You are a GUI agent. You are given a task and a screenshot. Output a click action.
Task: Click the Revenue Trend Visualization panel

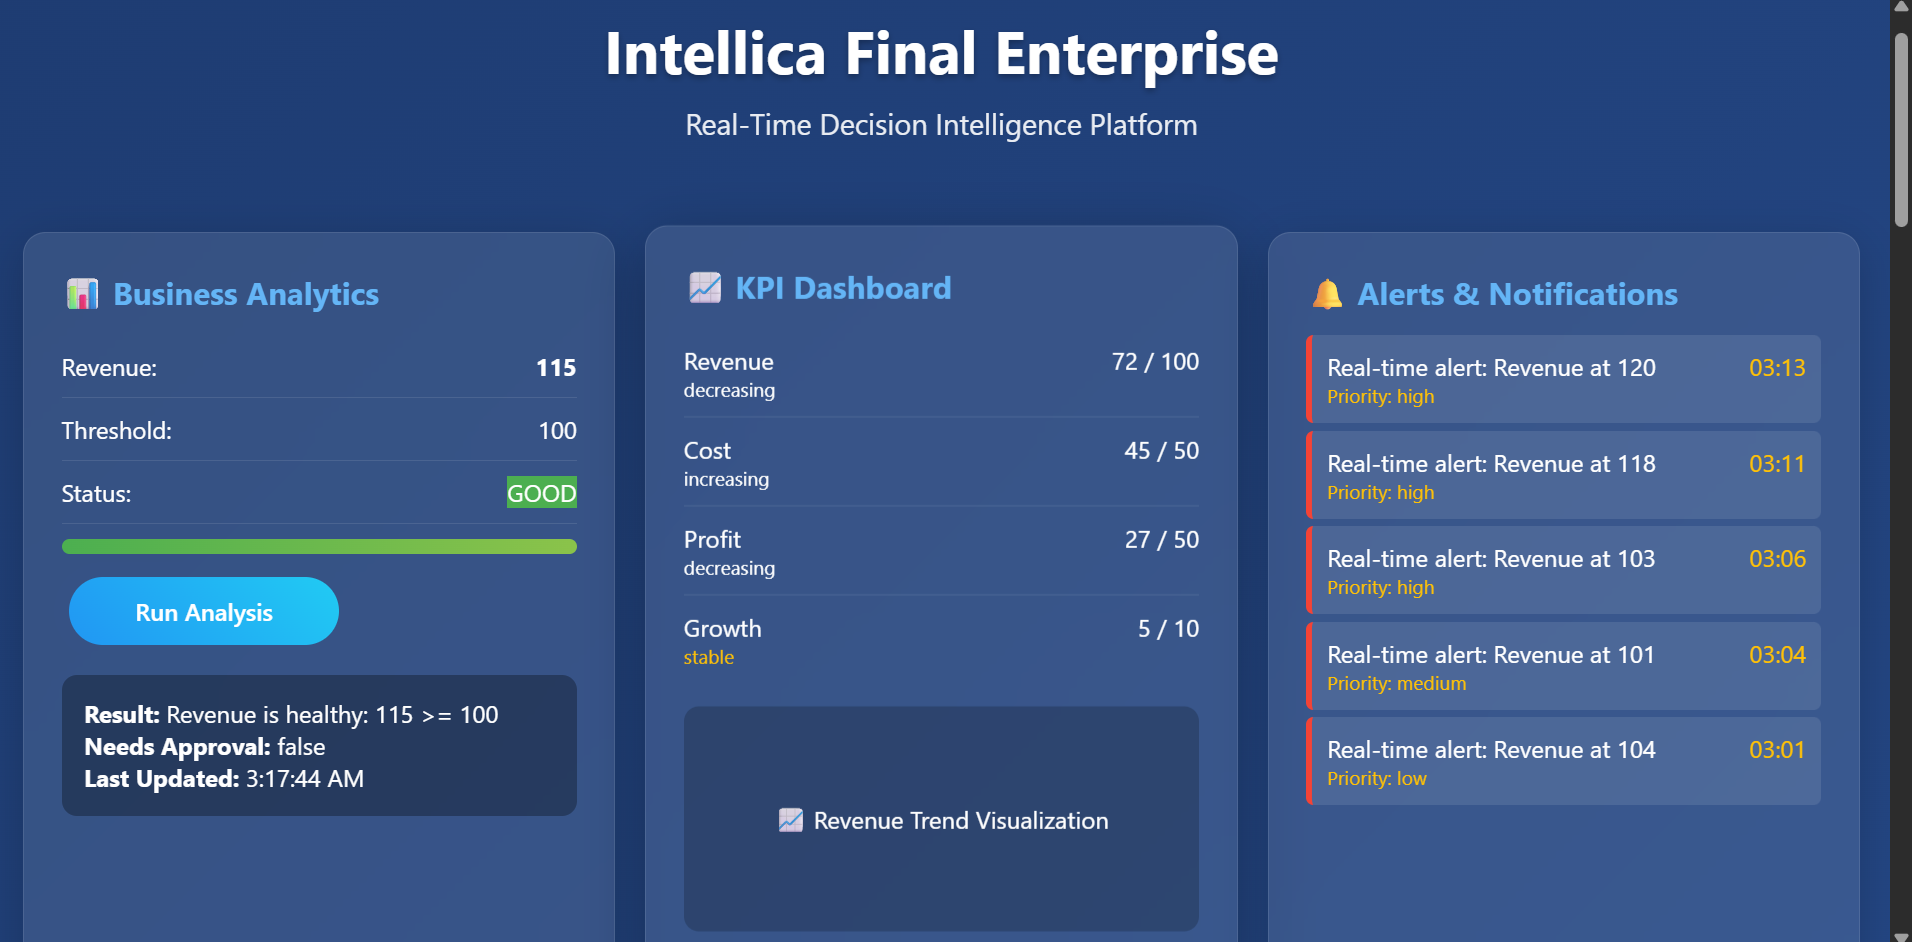click(x=941, y=819)
